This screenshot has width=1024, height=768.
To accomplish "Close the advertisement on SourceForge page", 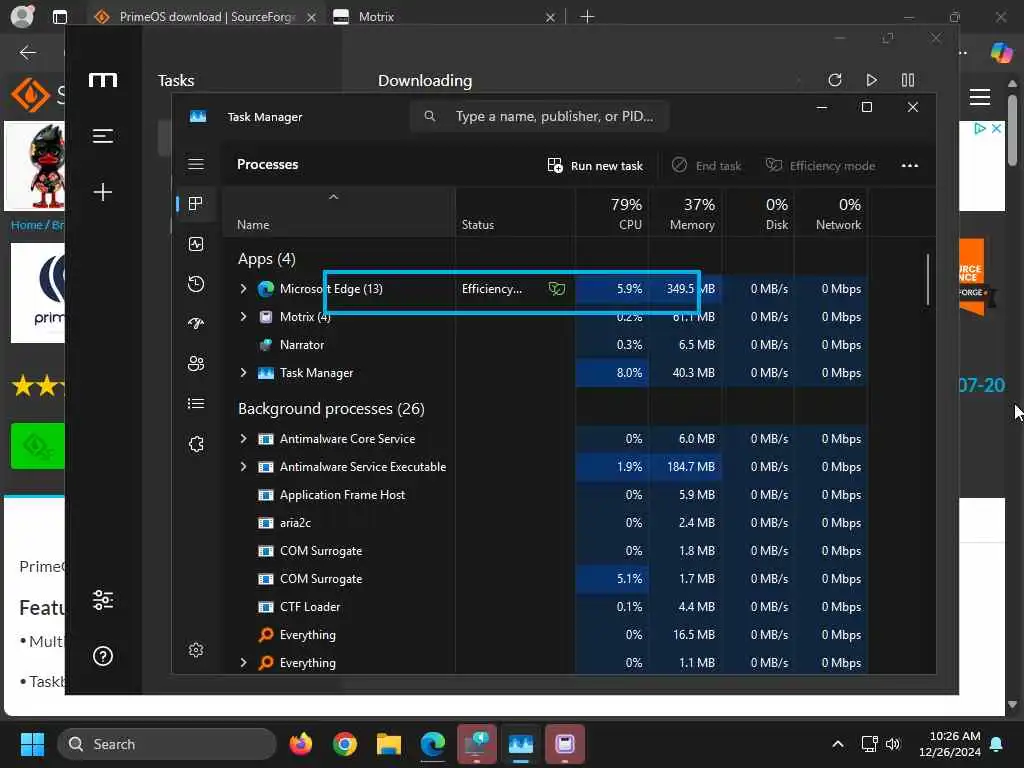I will (x=997, y=129).
